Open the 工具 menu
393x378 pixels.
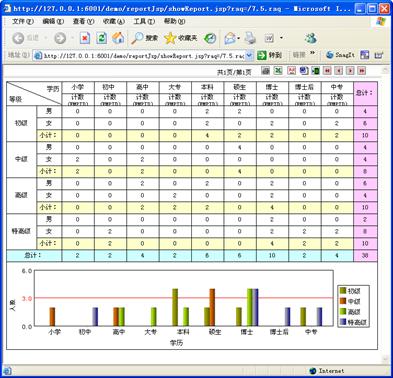pos(144,21)
